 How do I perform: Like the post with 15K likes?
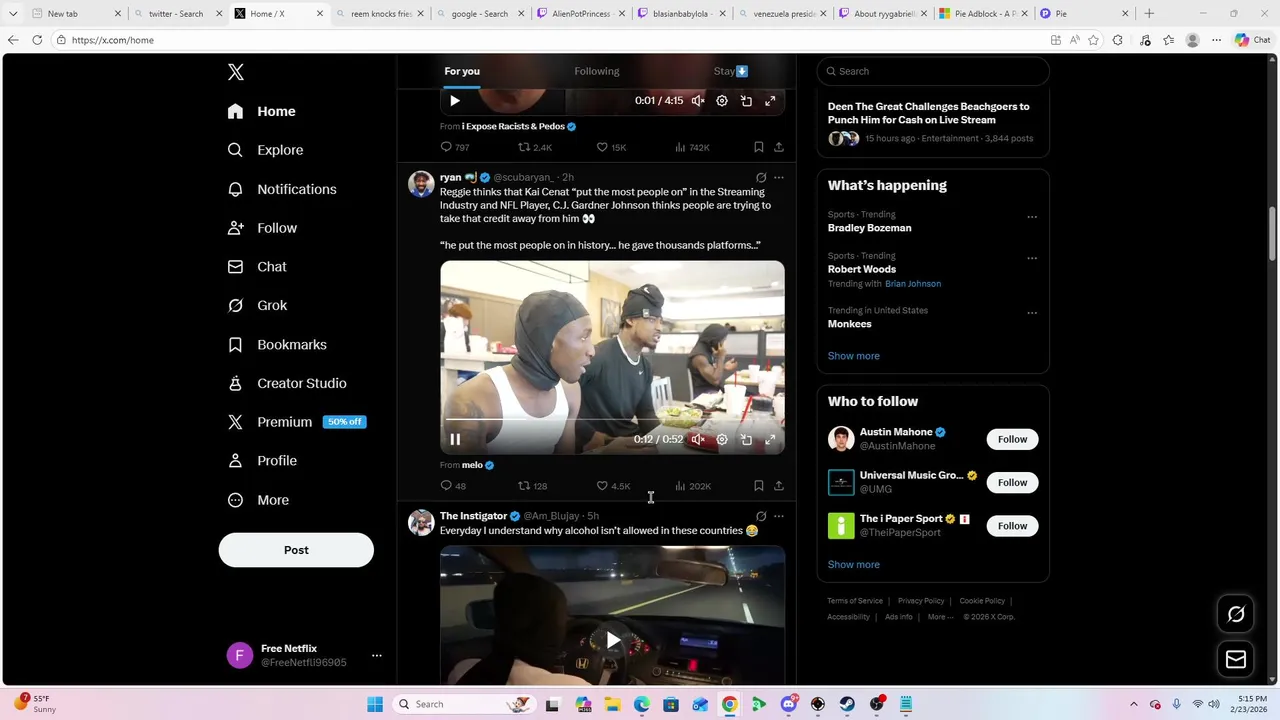[611, 148]
